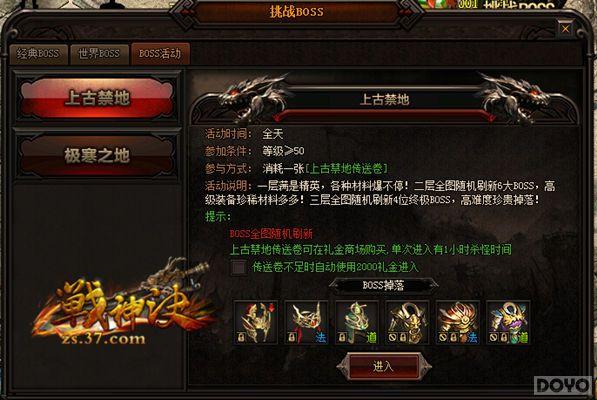Click the 上古禁地传送卷 item link

[x=346, y=168]
